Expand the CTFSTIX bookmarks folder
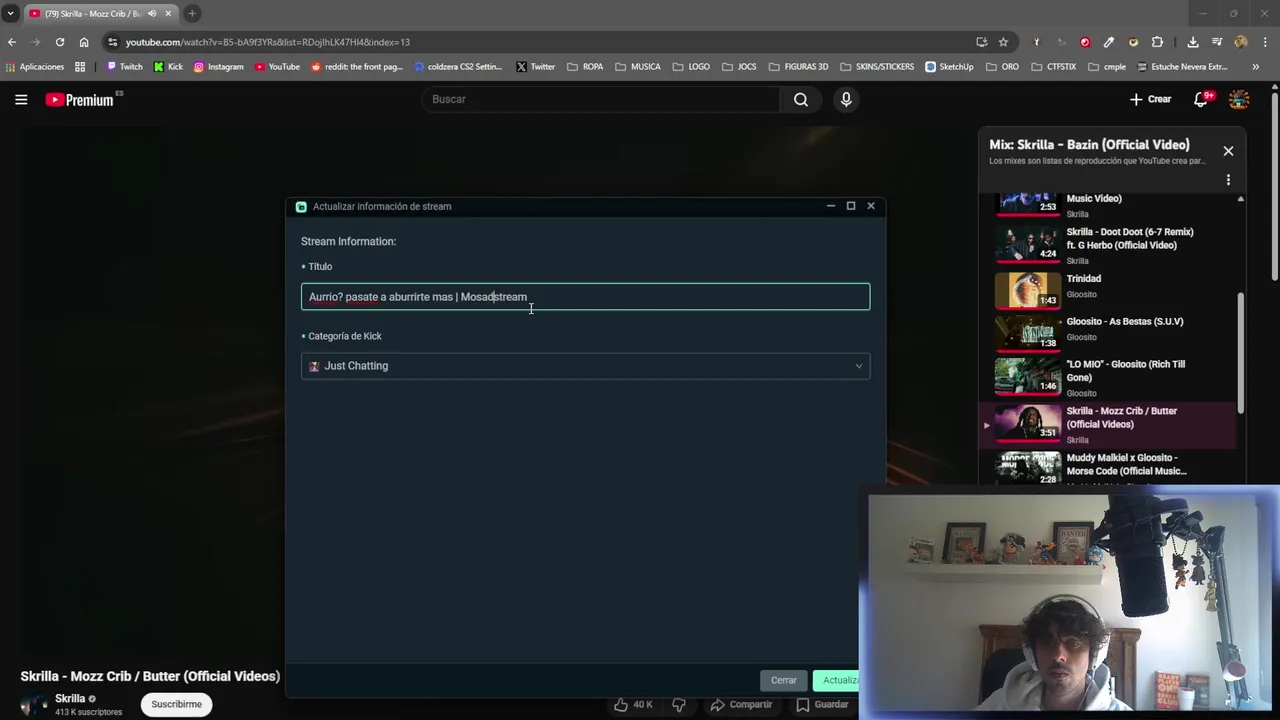This screenshot has width=1280, height=720. pos(1053,67)
